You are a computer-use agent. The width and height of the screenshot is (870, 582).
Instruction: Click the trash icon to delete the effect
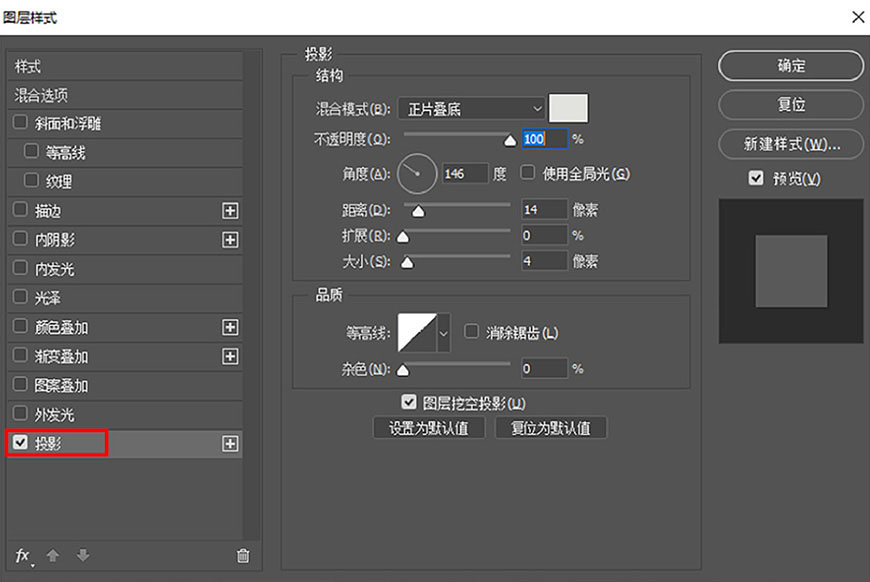pyautogui.click(x=242, y=556)
